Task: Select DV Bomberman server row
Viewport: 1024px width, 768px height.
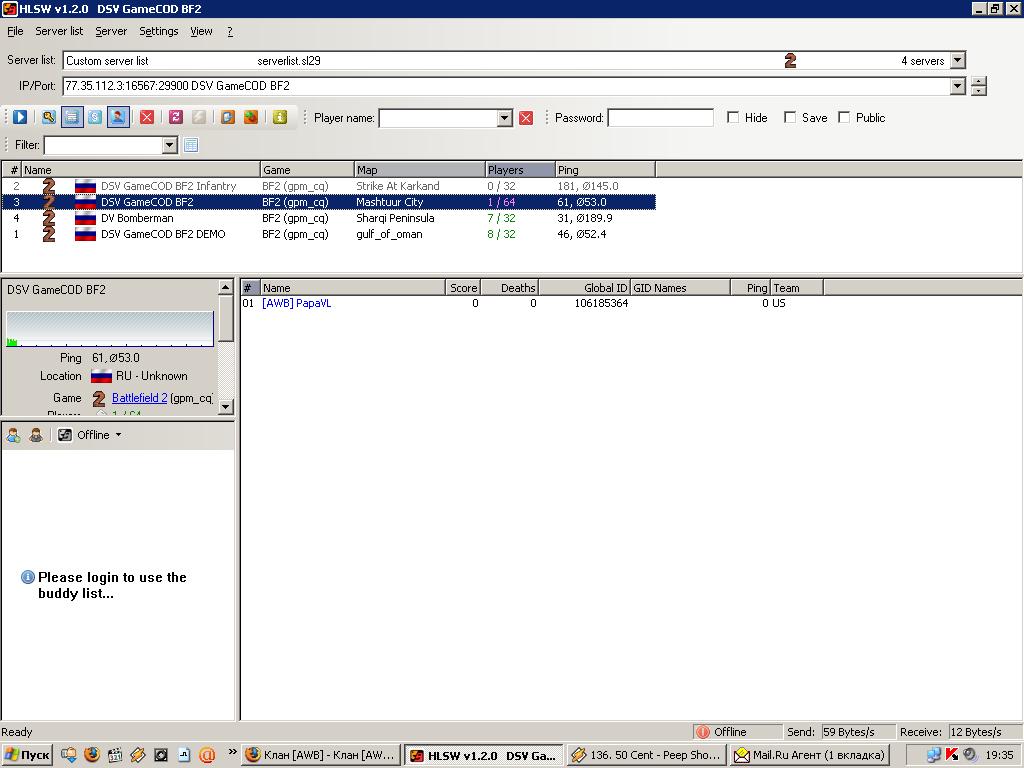Action: (x=137, y=218)
